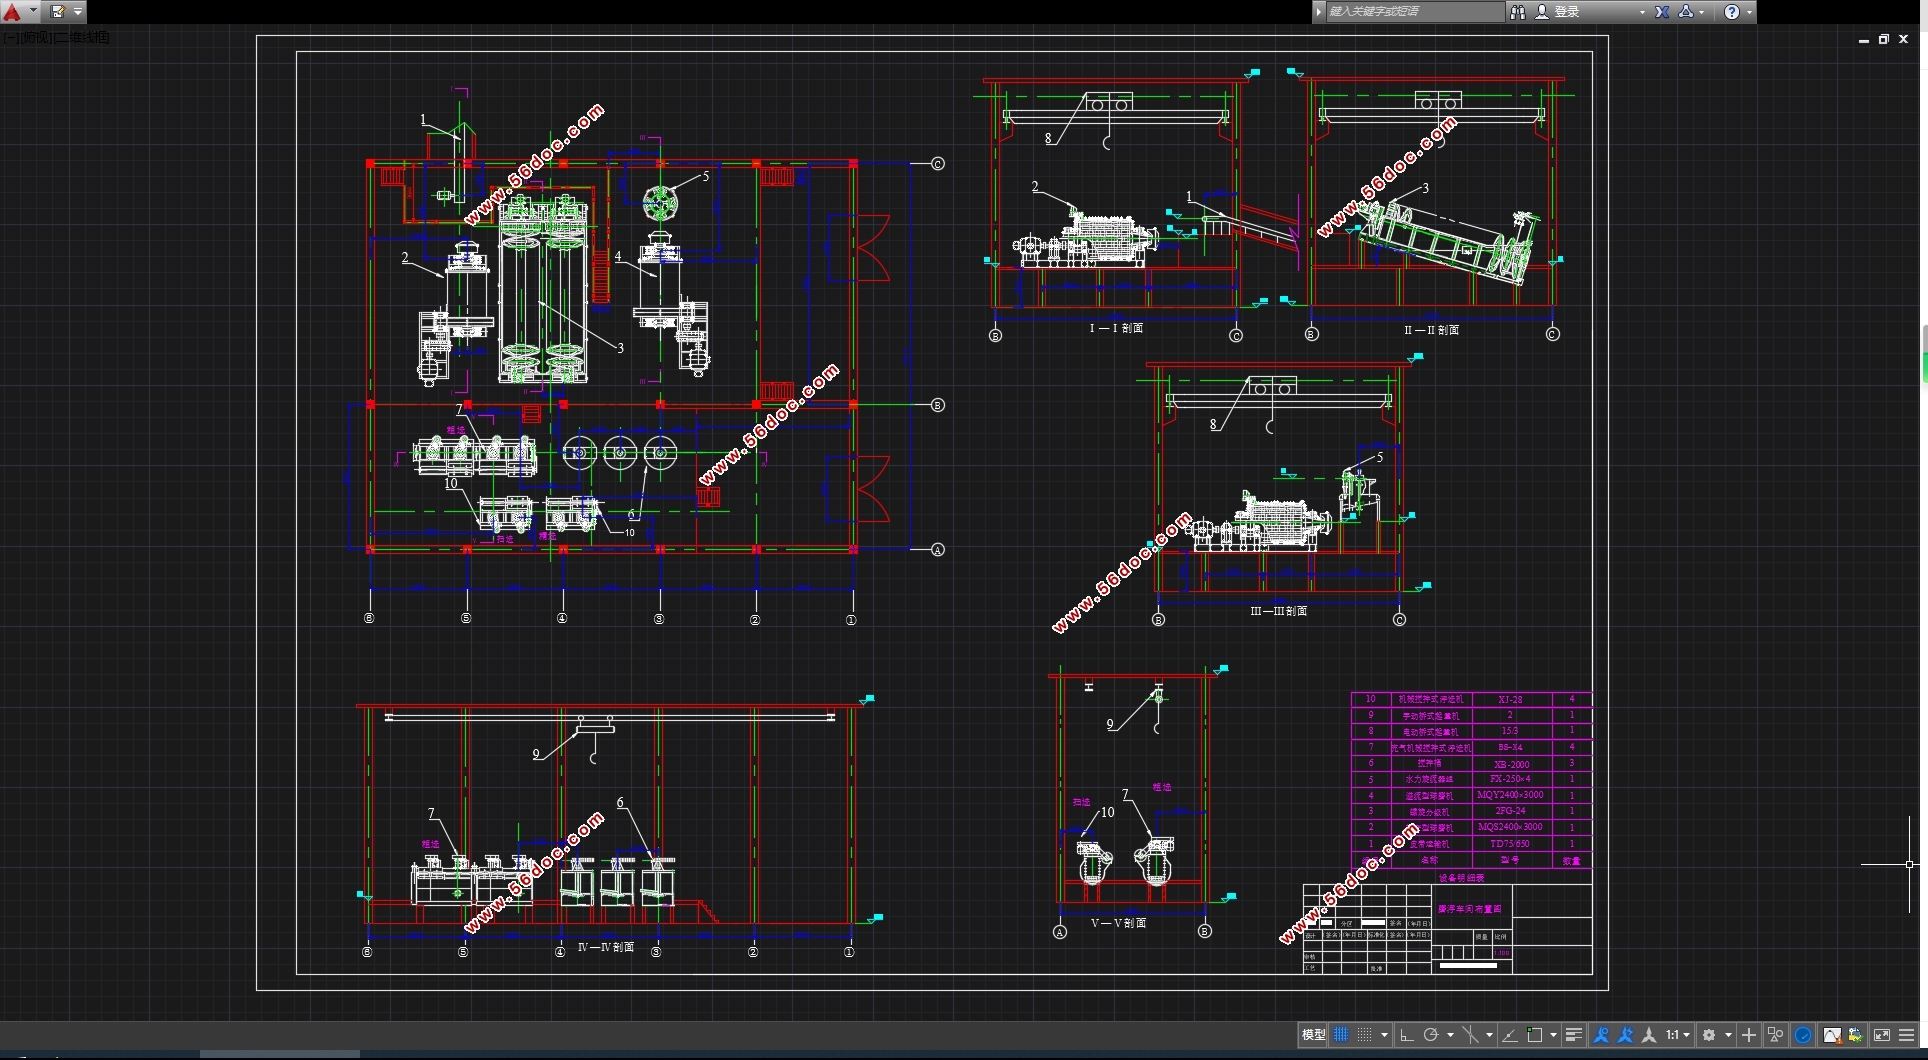
Task: Open the 二维线框 visual style menu
Action: point(81,38)
